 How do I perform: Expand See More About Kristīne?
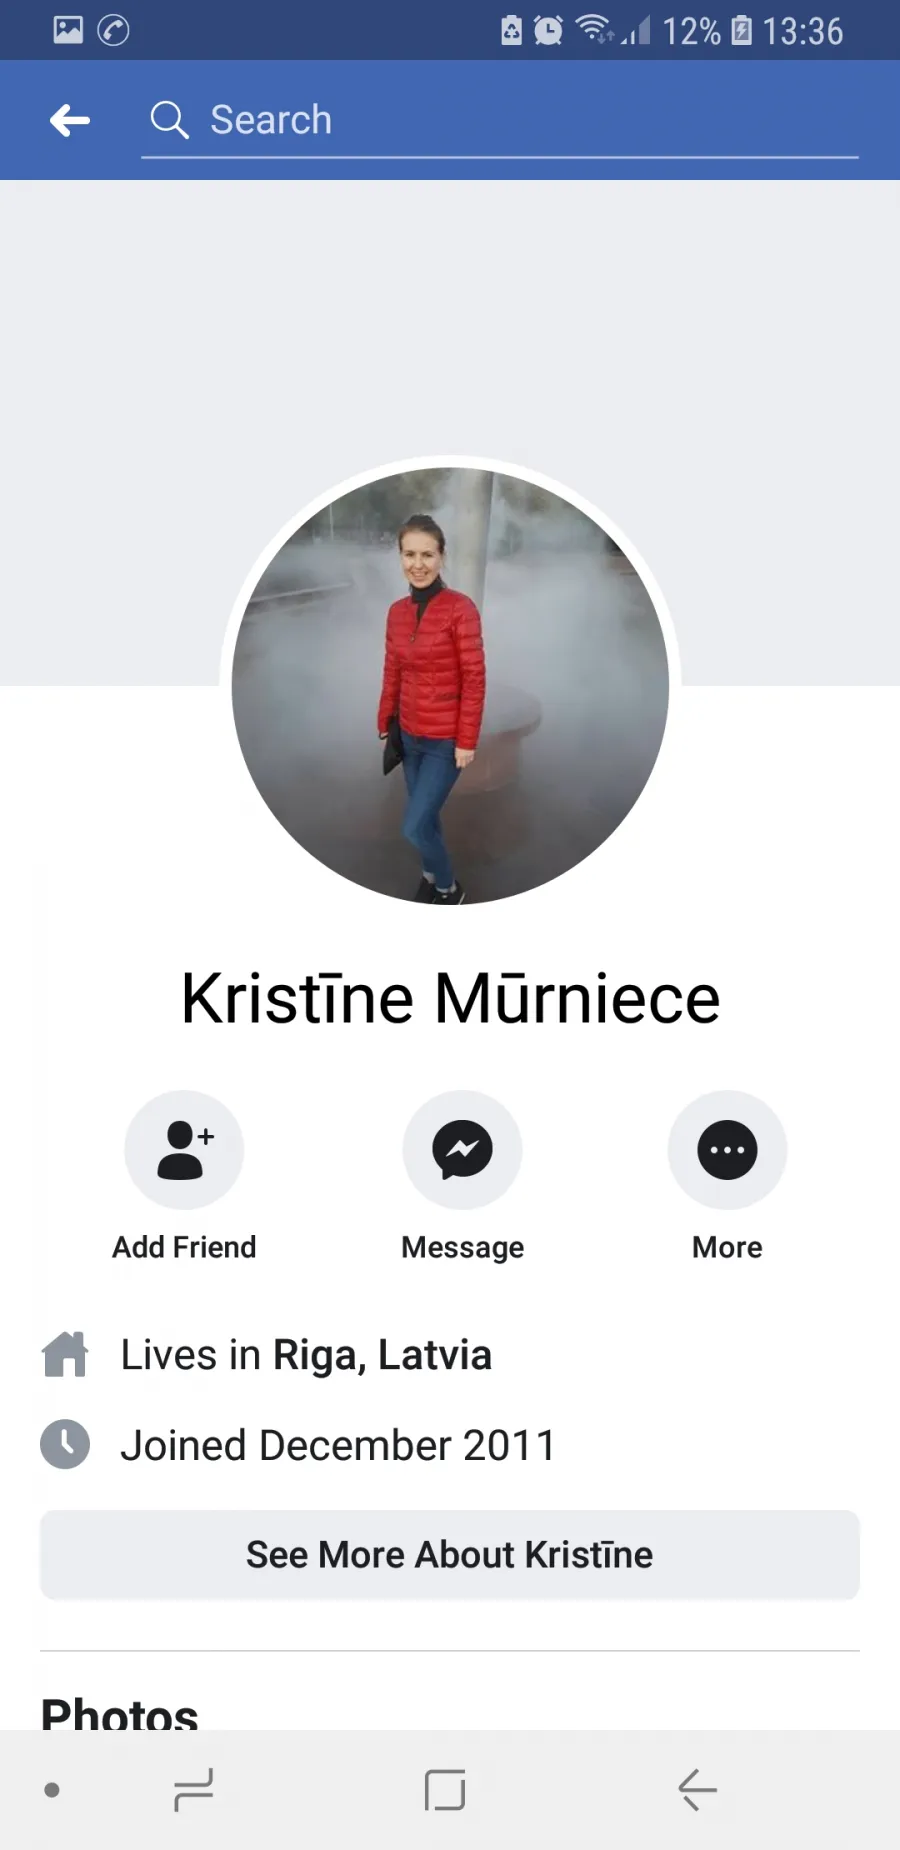pos(450,1555)
